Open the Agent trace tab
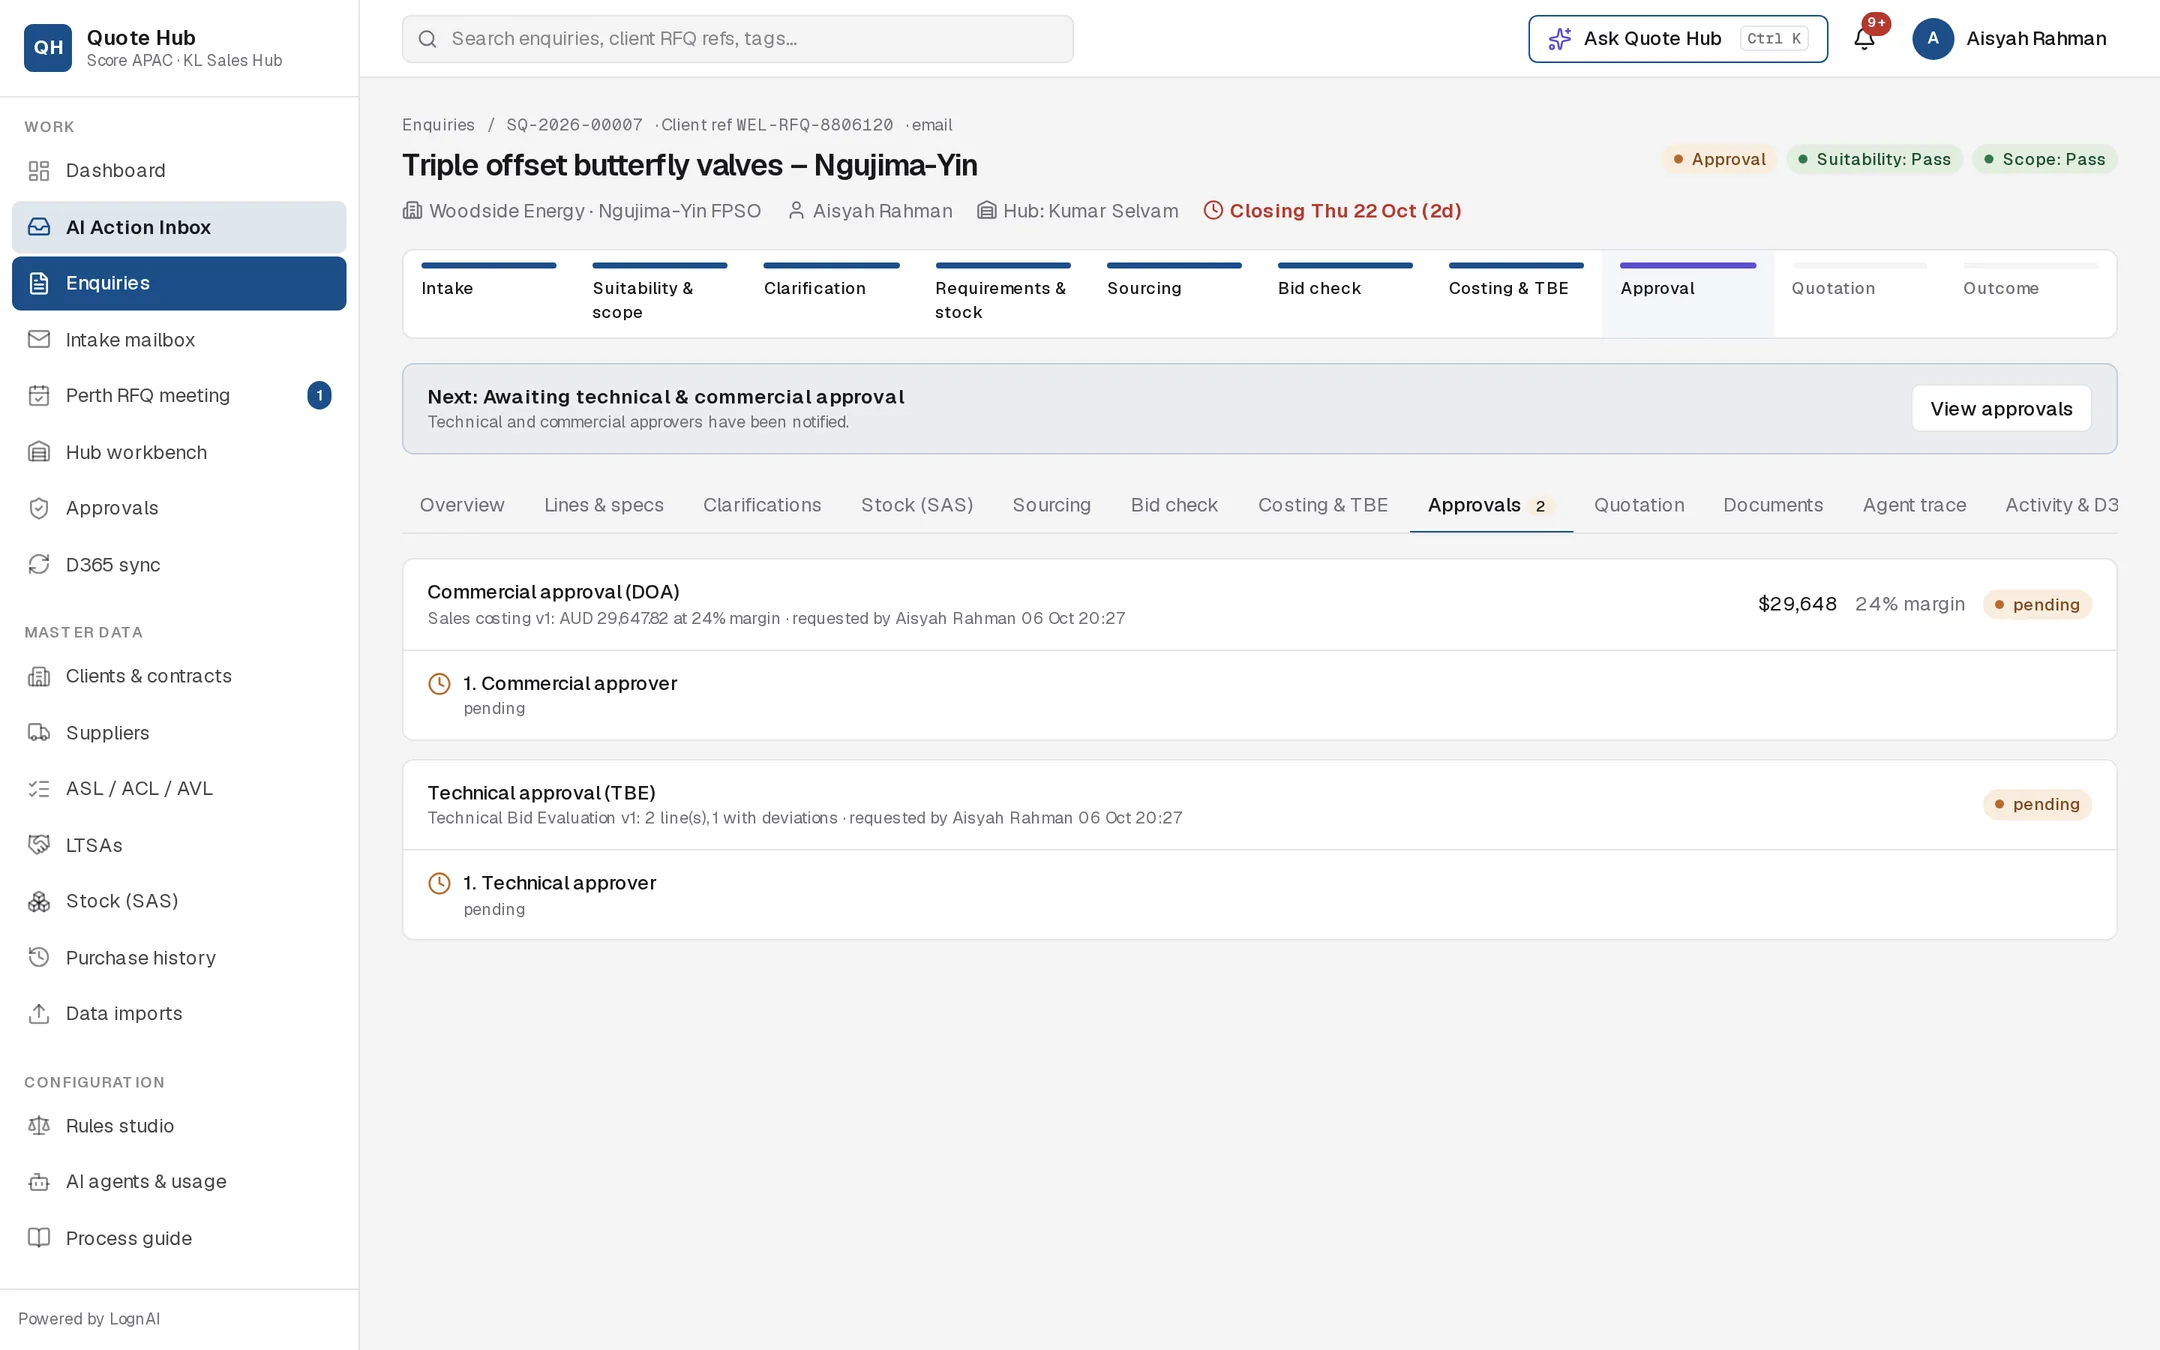 [1914, 505]
